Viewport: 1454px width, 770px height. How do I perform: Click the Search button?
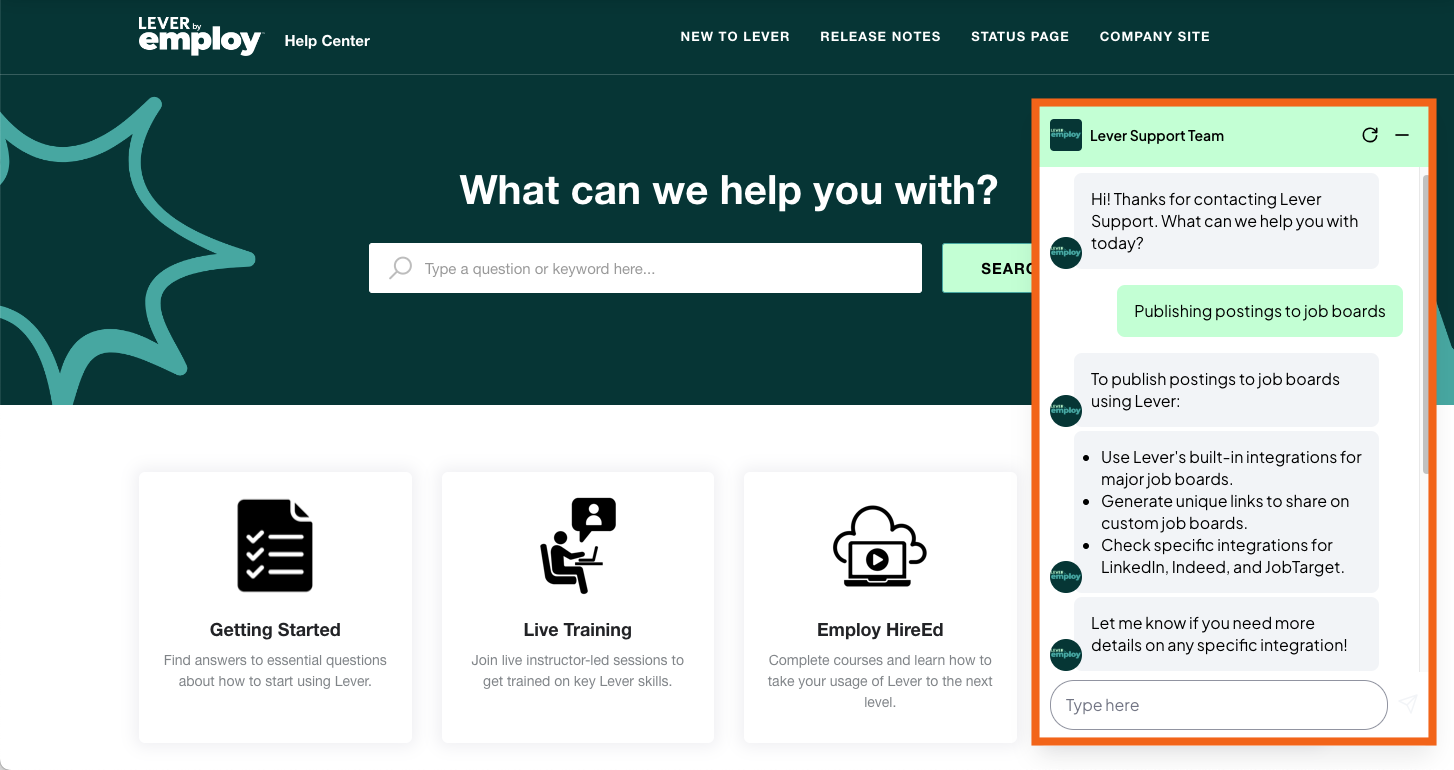point(987,268)
